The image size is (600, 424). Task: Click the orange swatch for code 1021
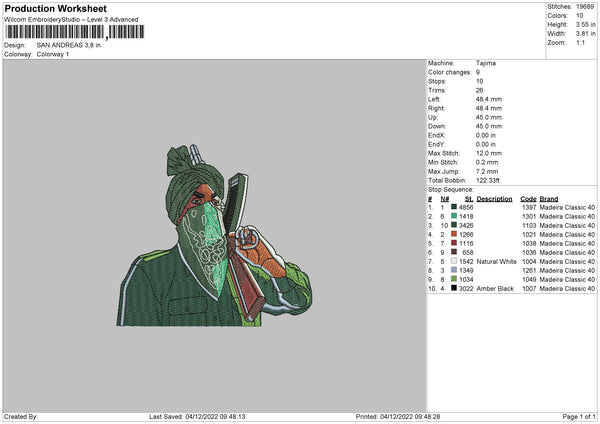pos(454,234)
